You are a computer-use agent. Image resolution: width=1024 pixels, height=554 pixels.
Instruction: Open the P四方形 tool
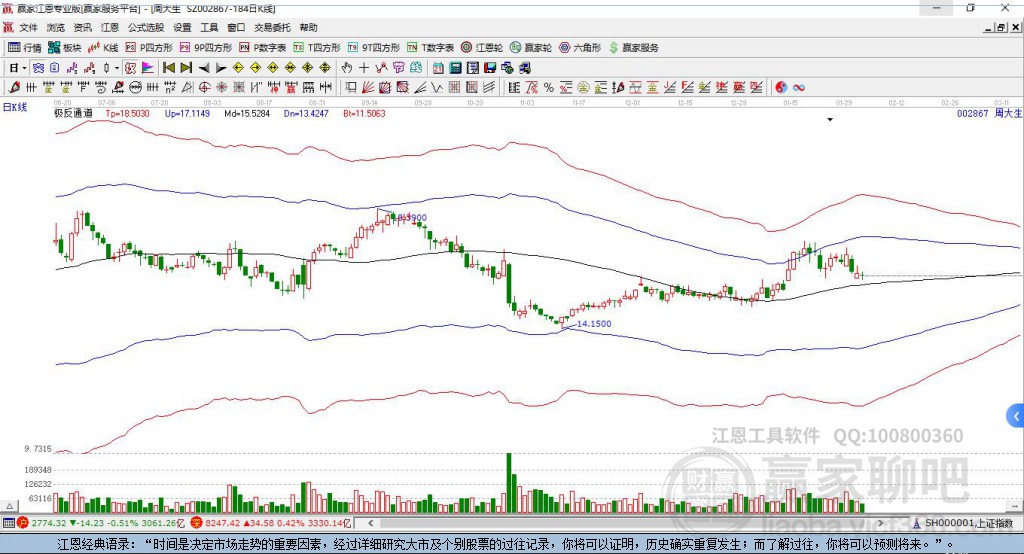tap(149, 48)
